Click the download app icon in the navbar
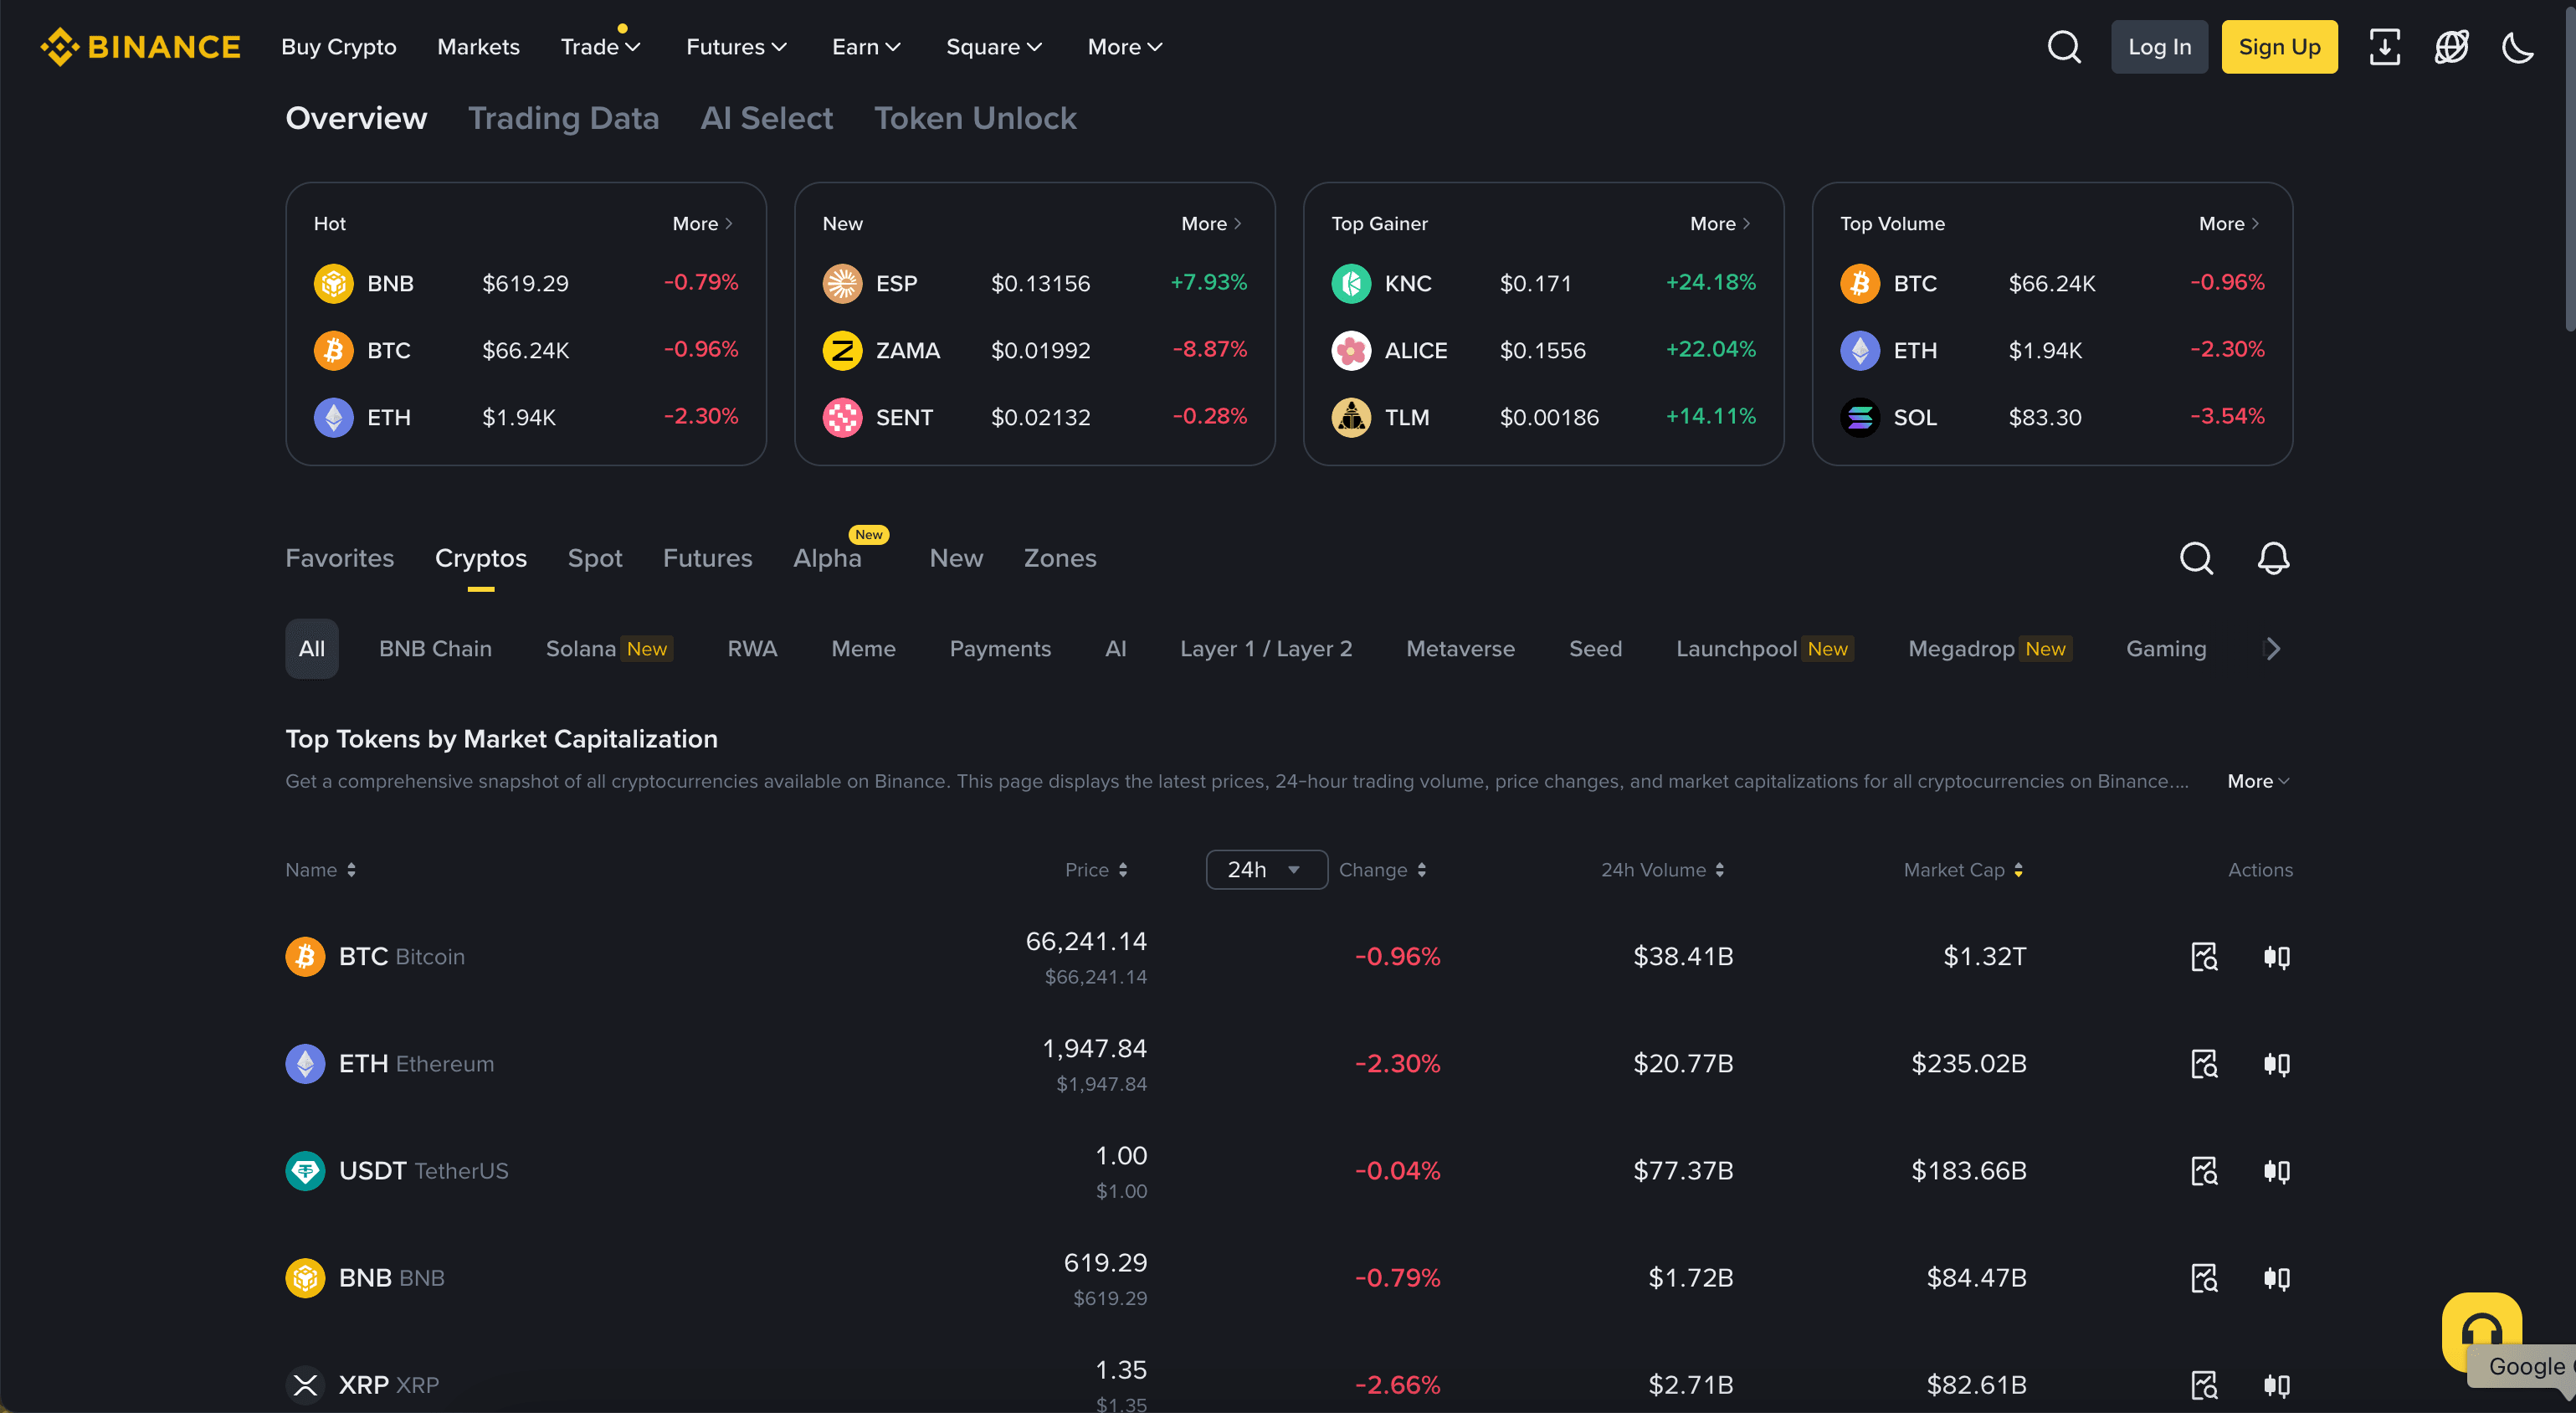2576x1413 pixels. pyautogui.click(x=2385, y=46)
